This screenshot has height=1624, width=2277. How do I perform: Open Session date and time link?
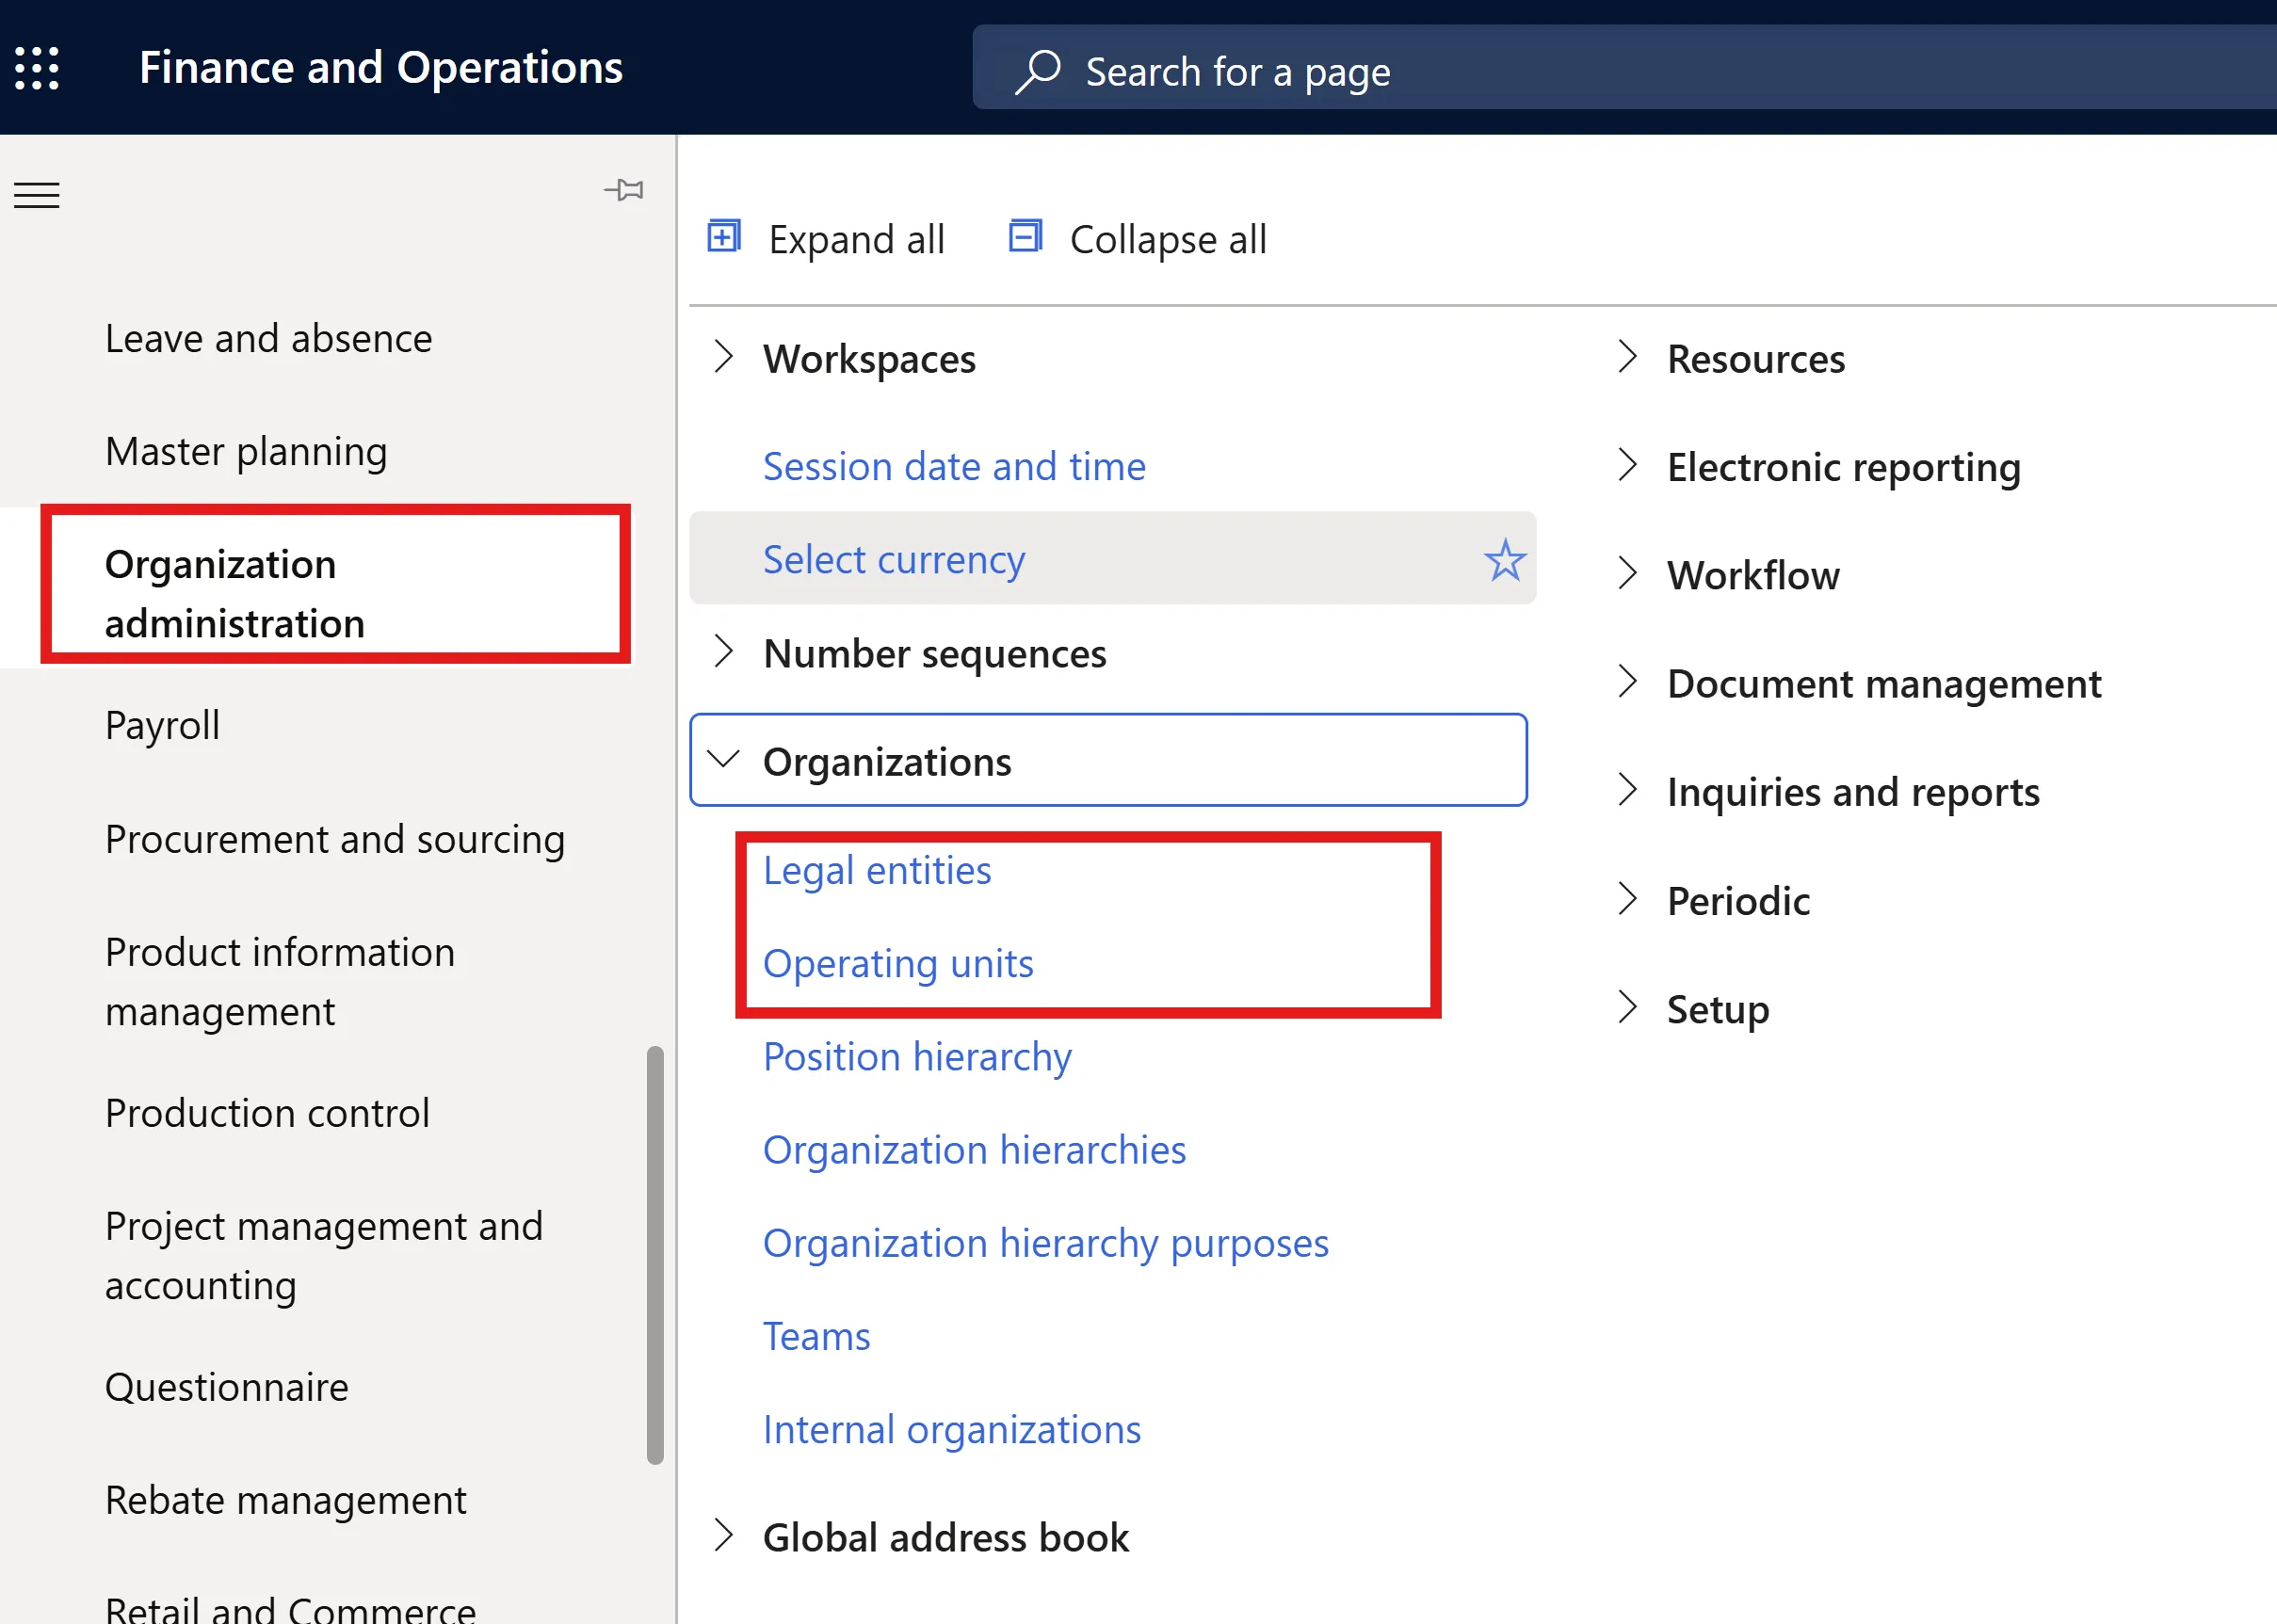(954, 467)
